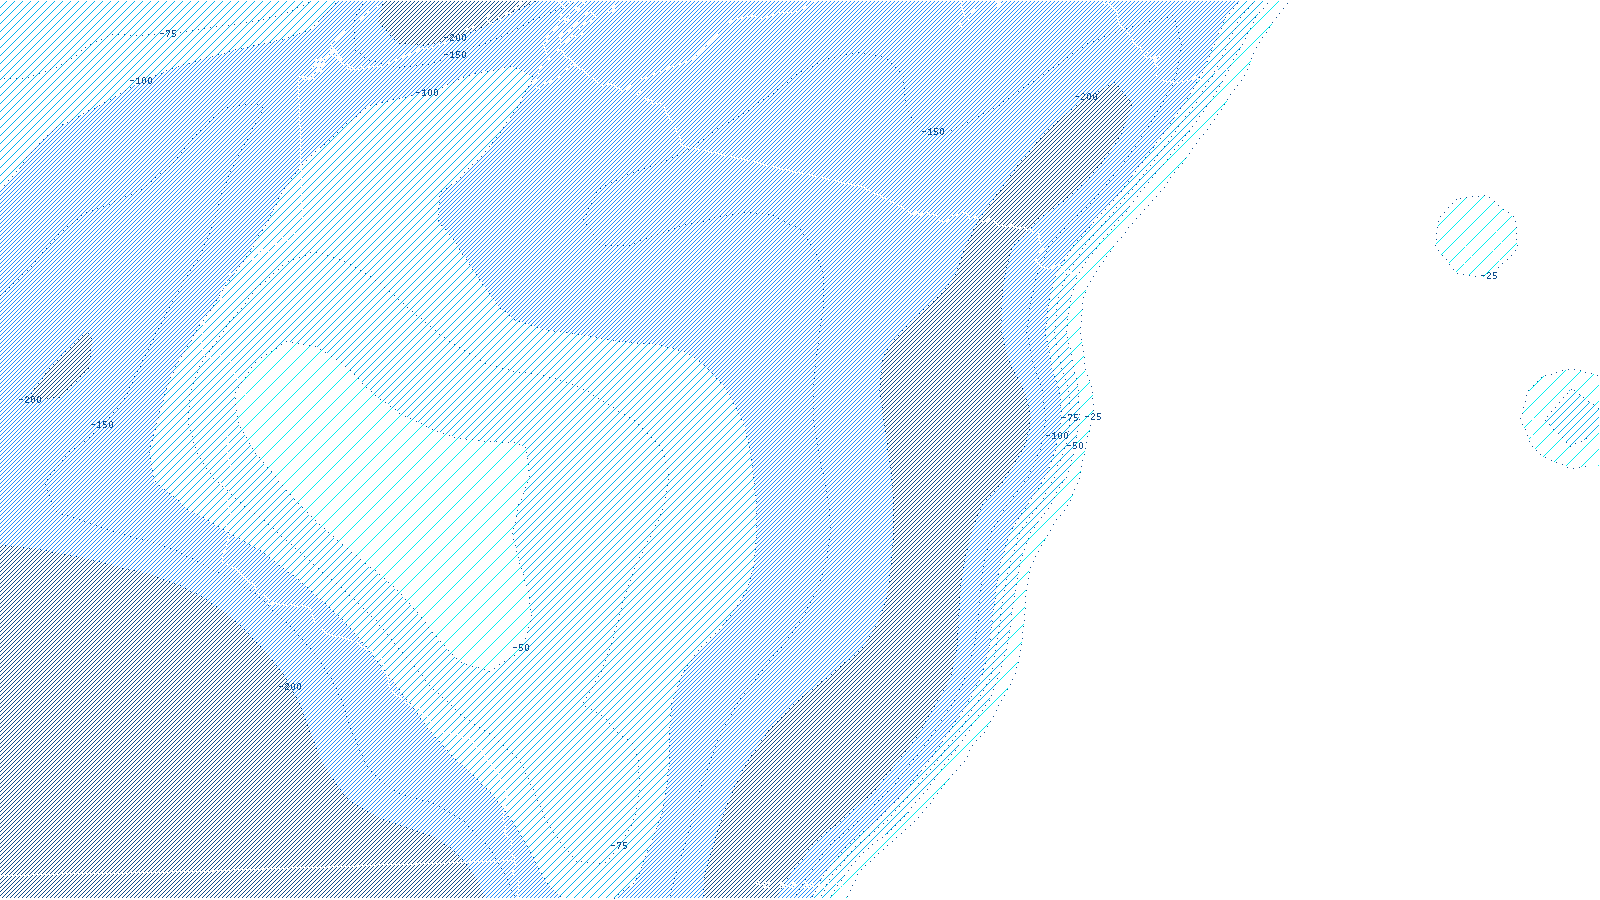The image size is (1600, 900).
Task: Click the -150 label directly below a -200 label
Action: [x=454, y=55]
